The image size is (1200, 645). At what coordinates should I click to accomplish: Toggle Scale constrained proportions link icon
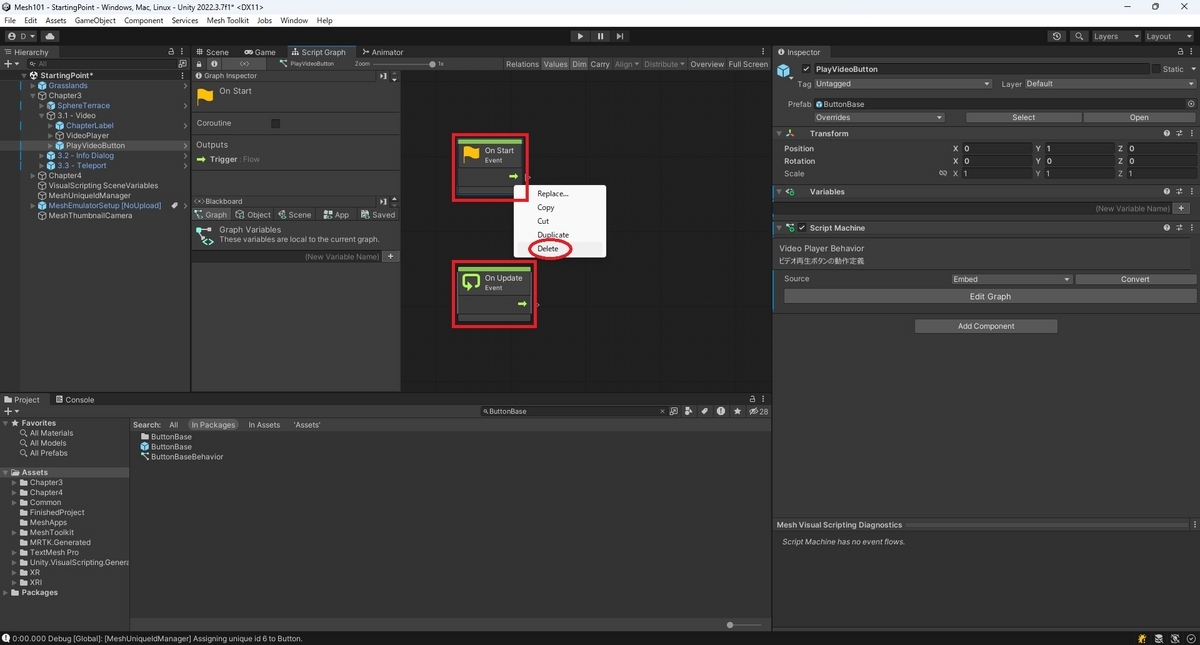coord(942,173)
